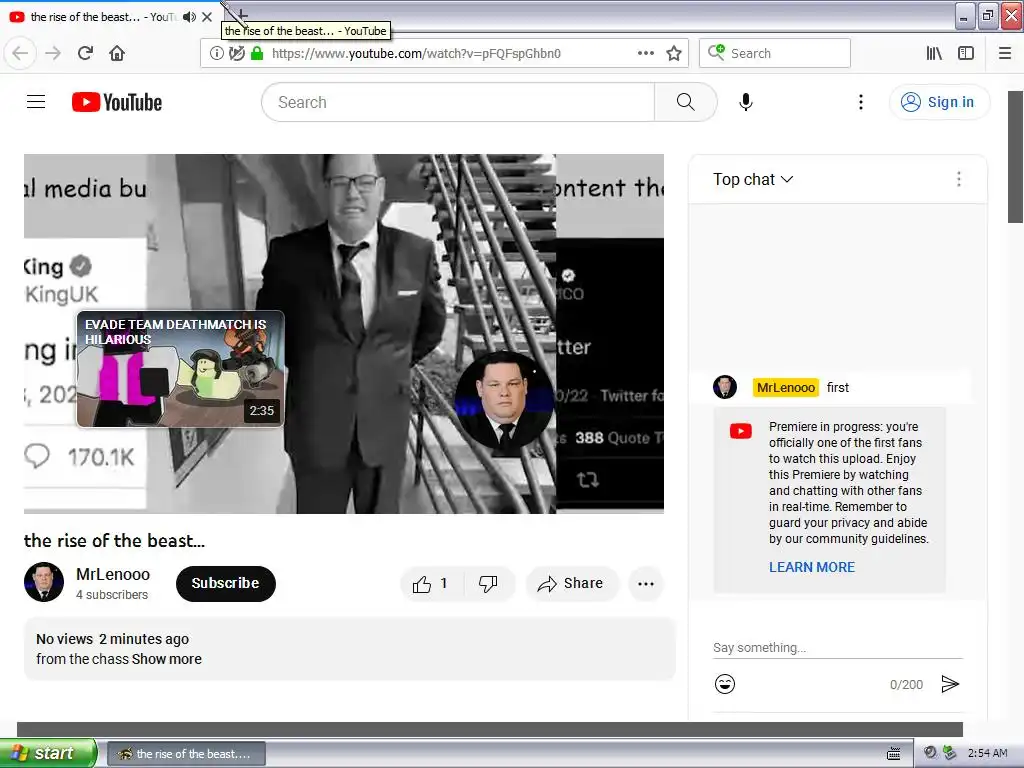Send the chat message with arrow icon

(950, 684)
